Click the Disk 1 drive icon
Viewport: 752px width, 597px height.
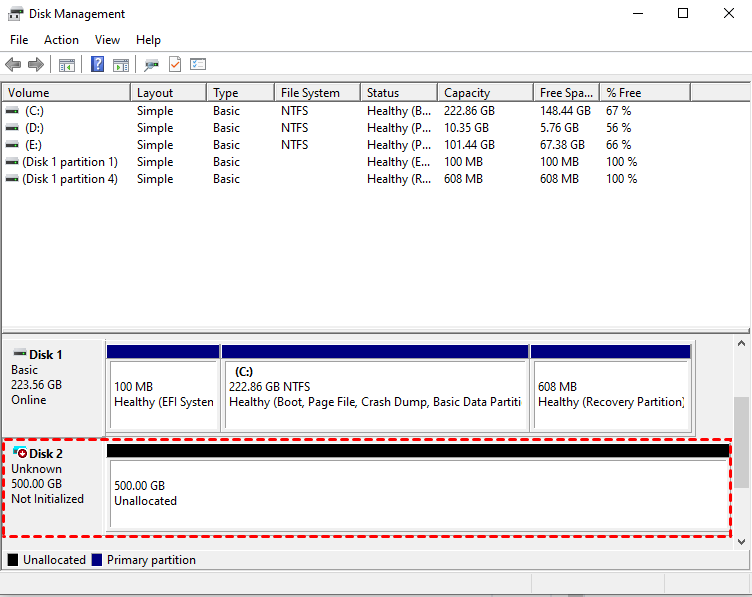click(20, 353)
